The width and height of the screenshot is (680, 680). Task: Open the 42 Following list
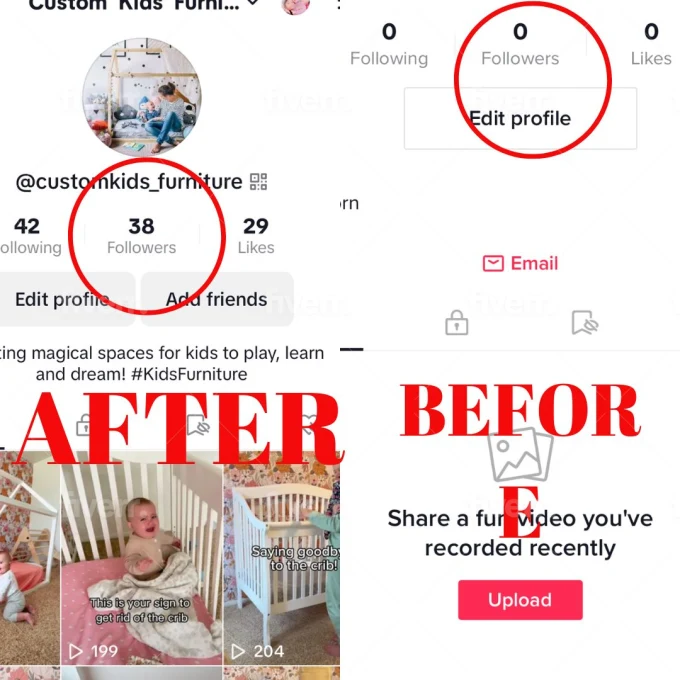coord(29,236)
